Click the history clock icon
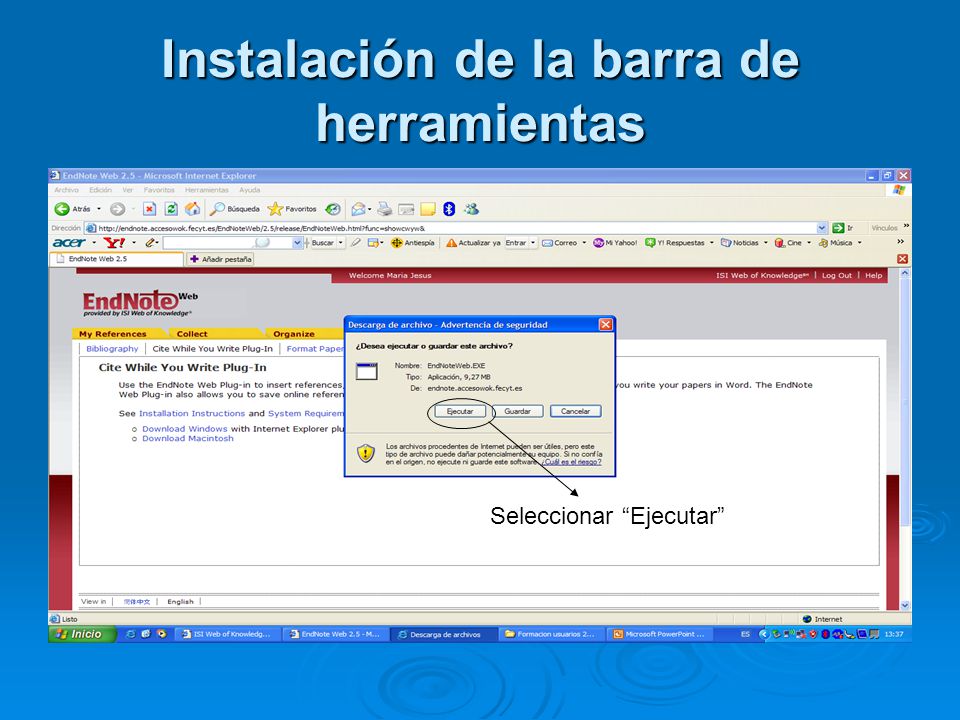This screenshot has width=960, height=720. pos(332,209)
